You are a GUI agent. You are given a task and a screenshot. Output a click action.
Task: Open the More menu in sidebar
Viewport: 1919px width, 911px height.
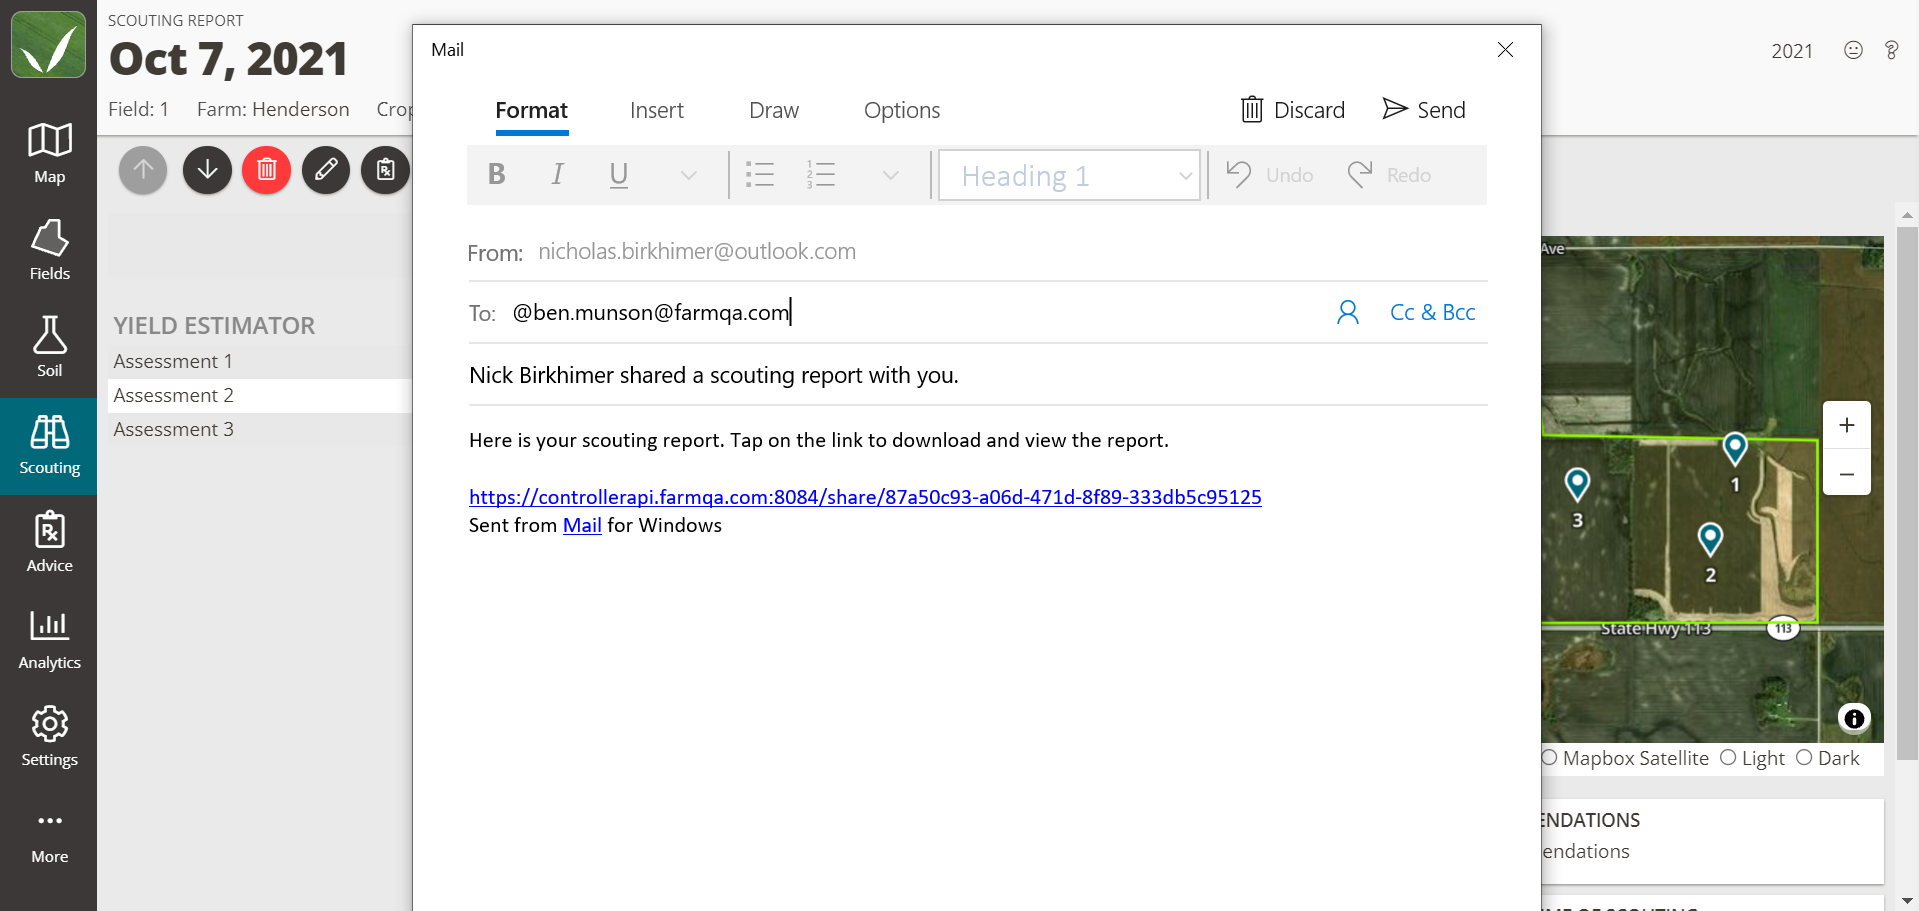tap(49, 835)
